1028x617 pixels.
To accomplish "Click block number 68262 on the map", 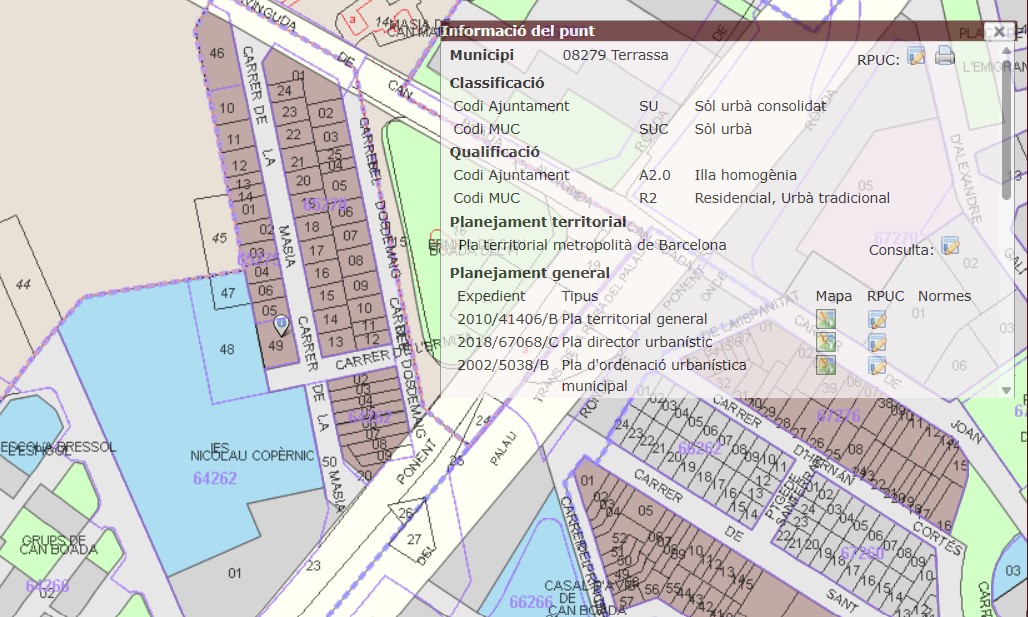I will click(700, 448).
